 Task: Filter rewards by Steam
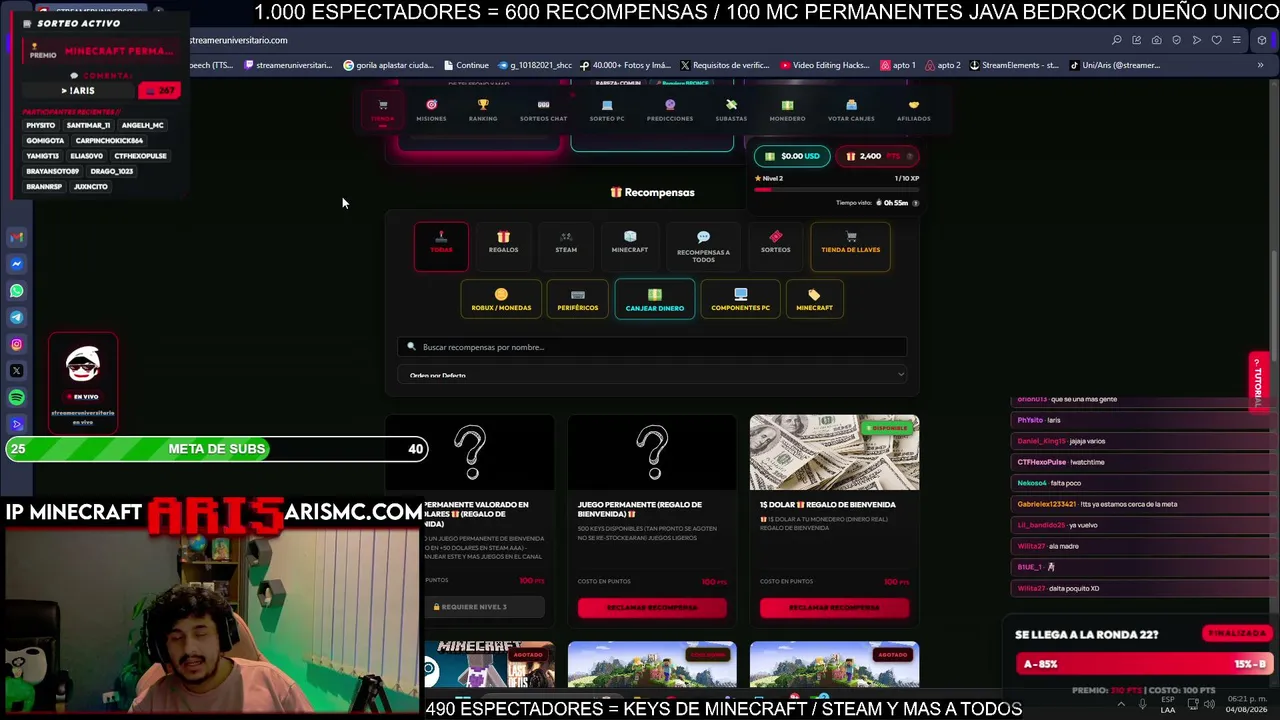[x=566, y=246]
